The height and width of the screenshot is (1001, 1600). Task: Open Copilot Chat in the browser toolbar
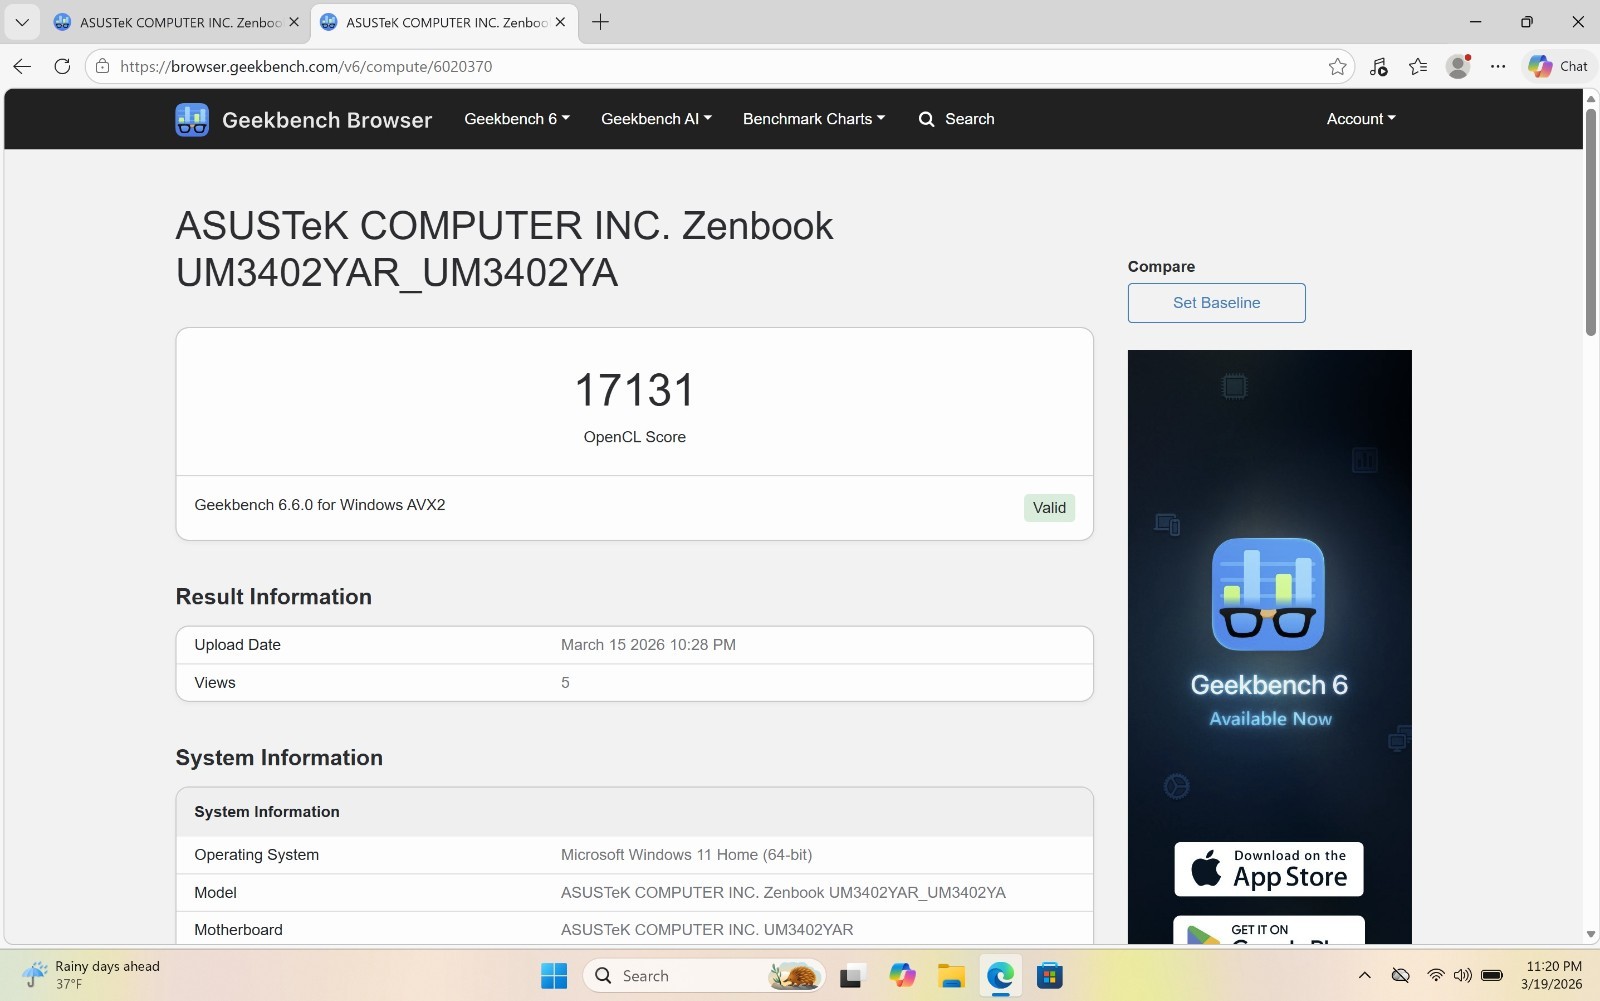point(1557,66)
